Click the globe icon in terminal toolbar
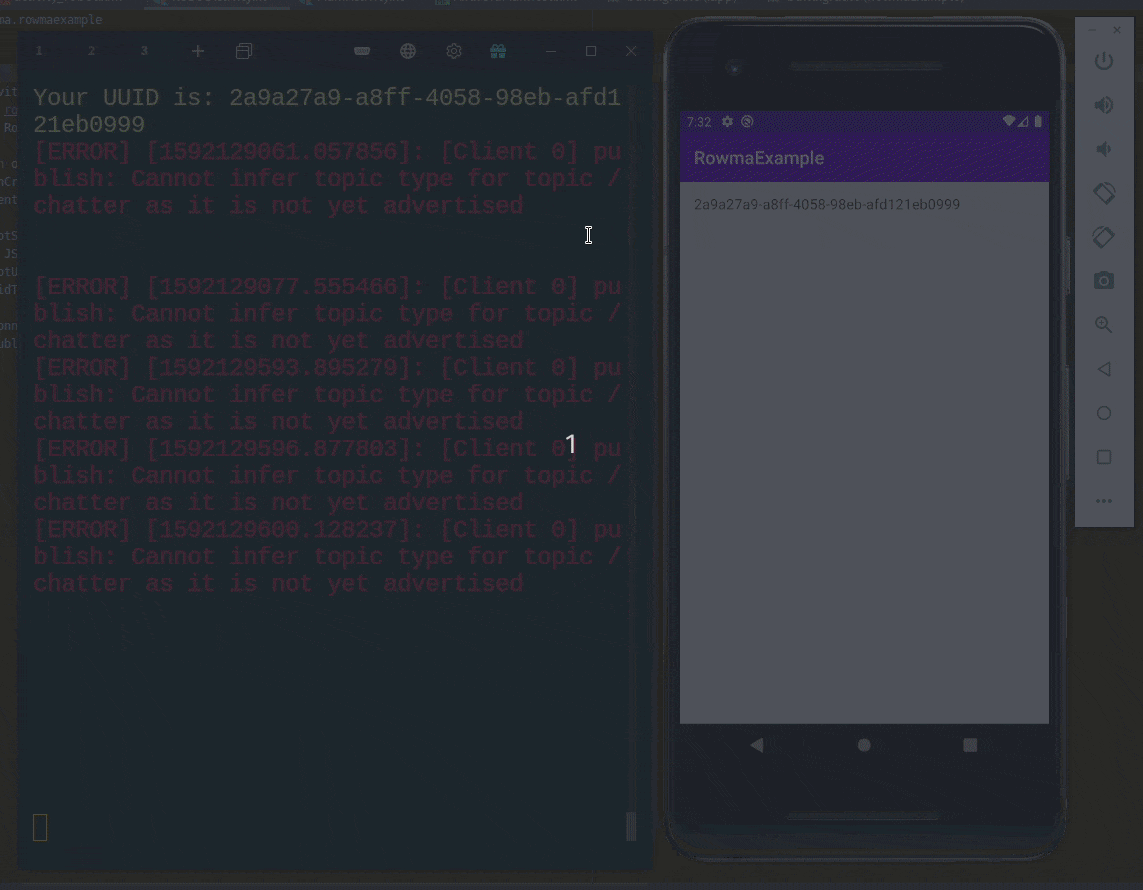1143x890 pixels. 408,51
